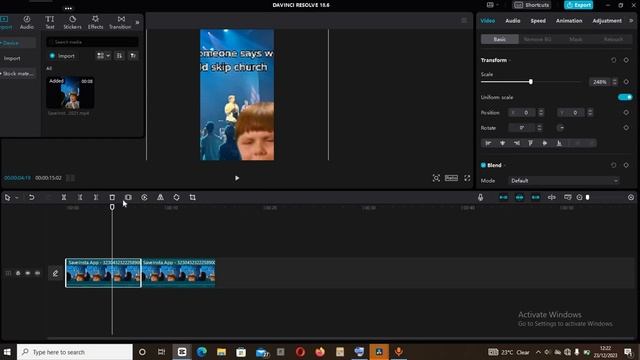The height and width of the screenshot is (360, 640).
Task: Align clip to the bottom
Action: point(559,143)
